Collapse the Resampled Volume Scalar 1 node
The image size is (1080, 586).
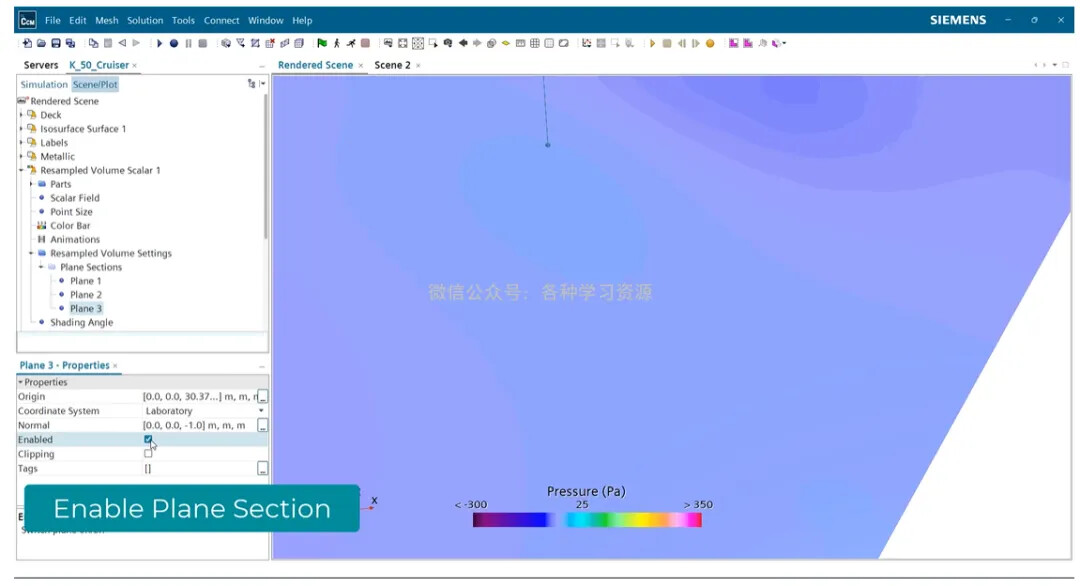pyautogui.click(x=21, y=170)
